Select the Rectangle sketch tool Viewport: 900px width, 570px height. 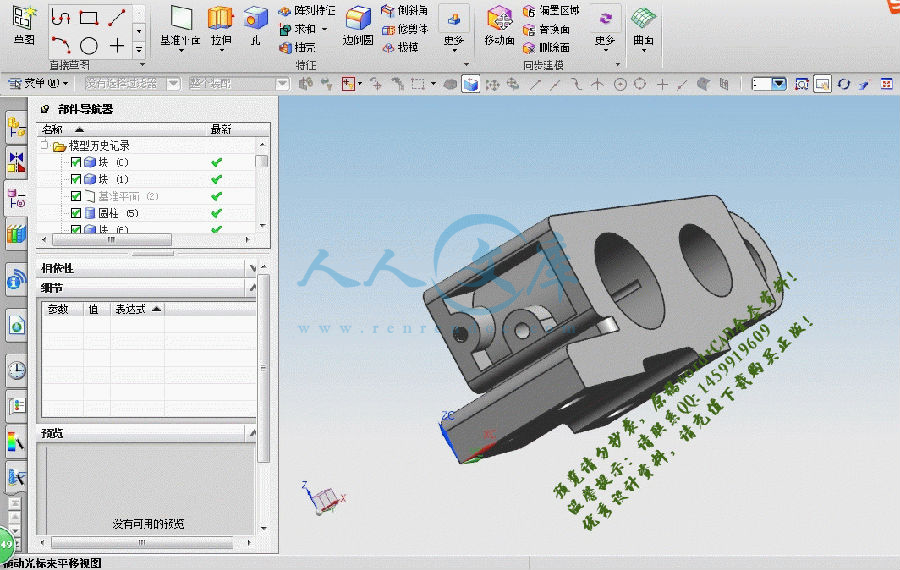click(x=88, y=18)
